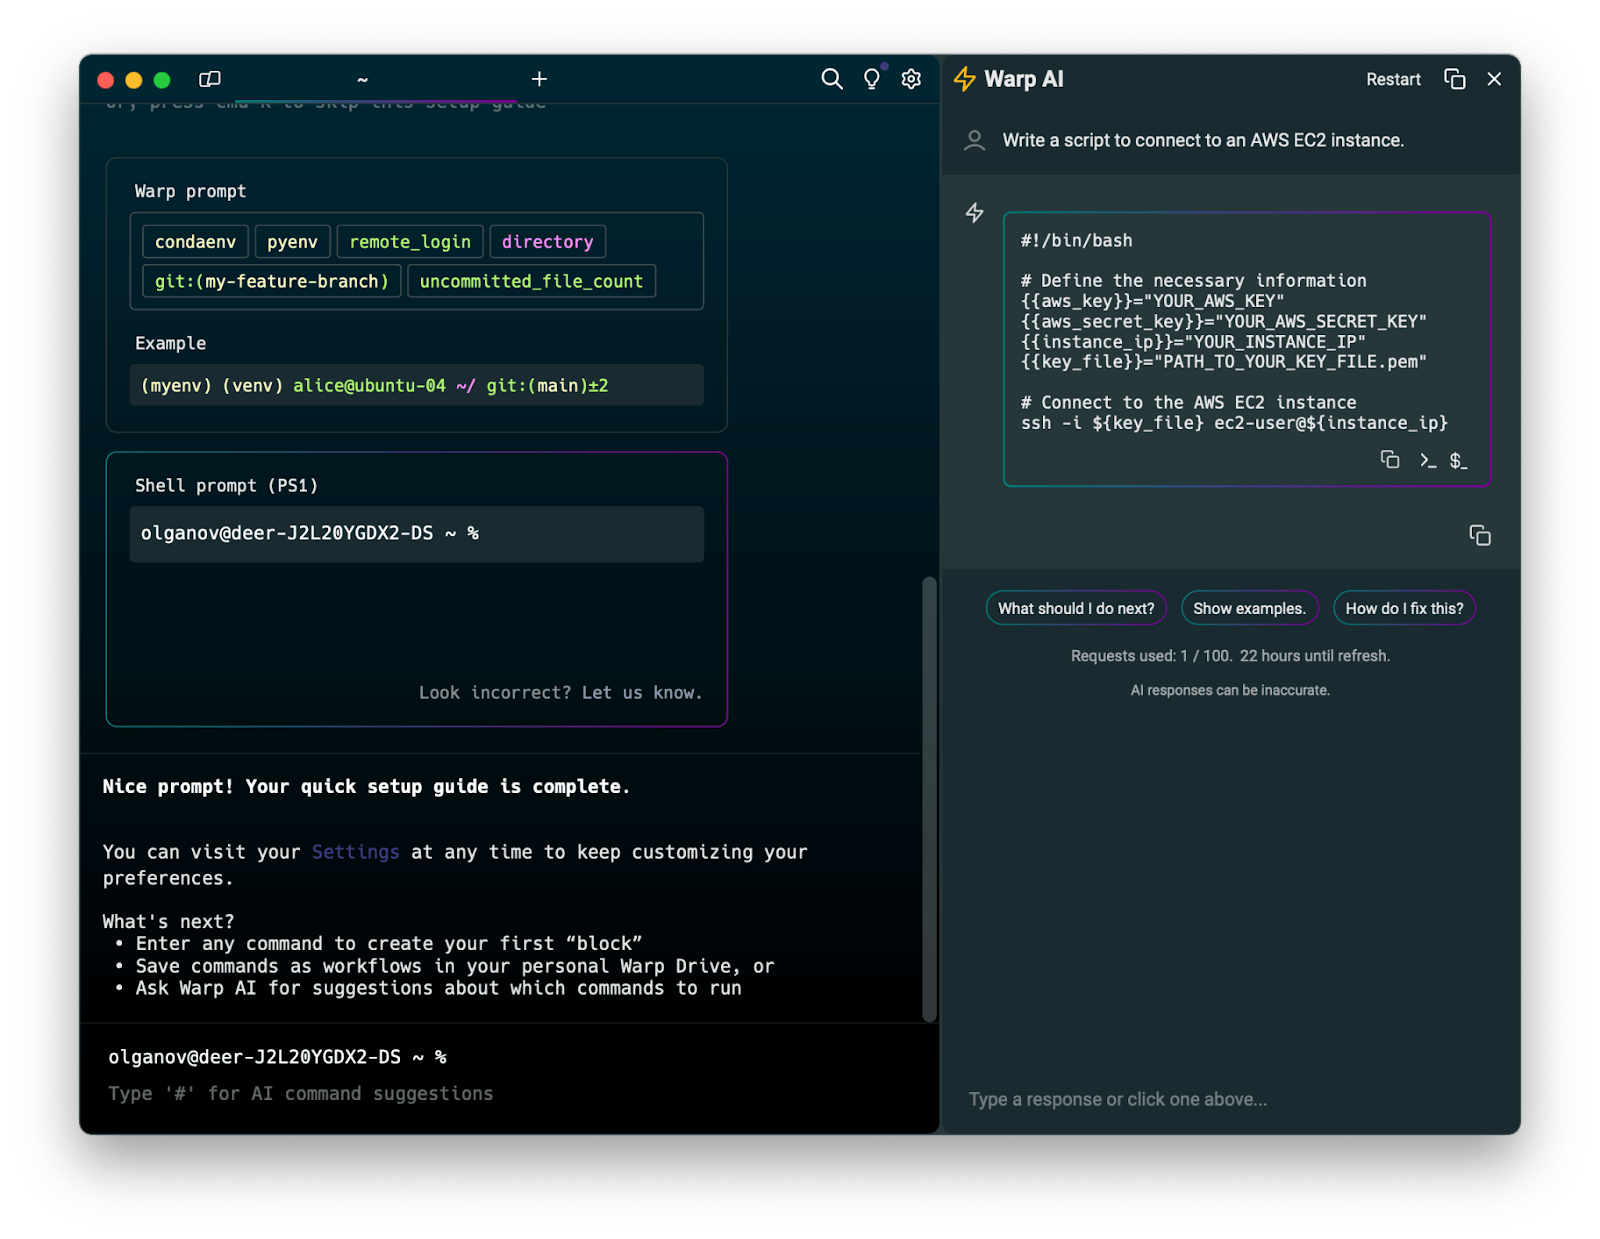
Task: Open a new terminal tab with plus icon
Action: pos(539,79)
